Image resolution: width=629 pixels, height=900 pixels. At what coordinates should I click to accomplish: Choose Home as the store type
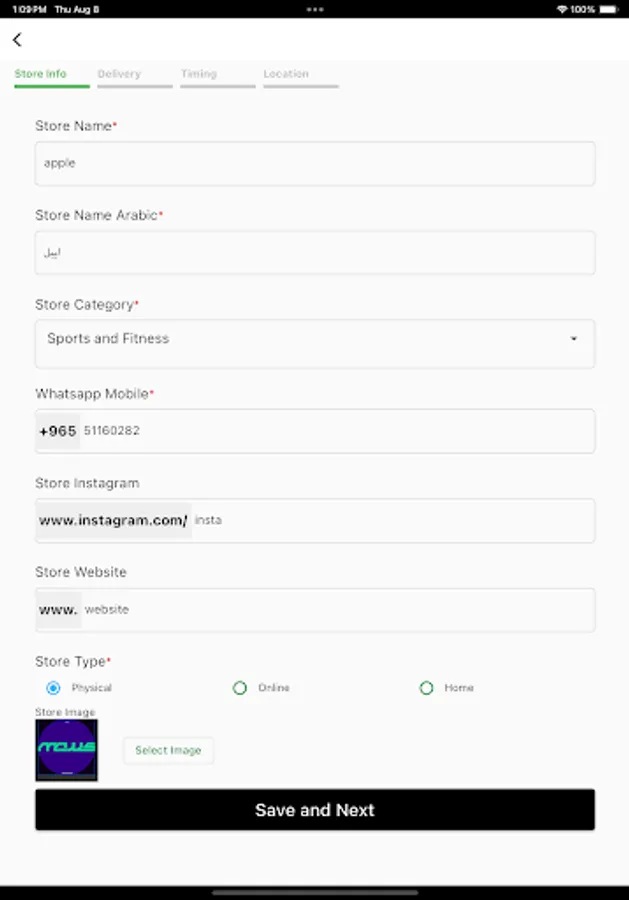click(426, 687)
